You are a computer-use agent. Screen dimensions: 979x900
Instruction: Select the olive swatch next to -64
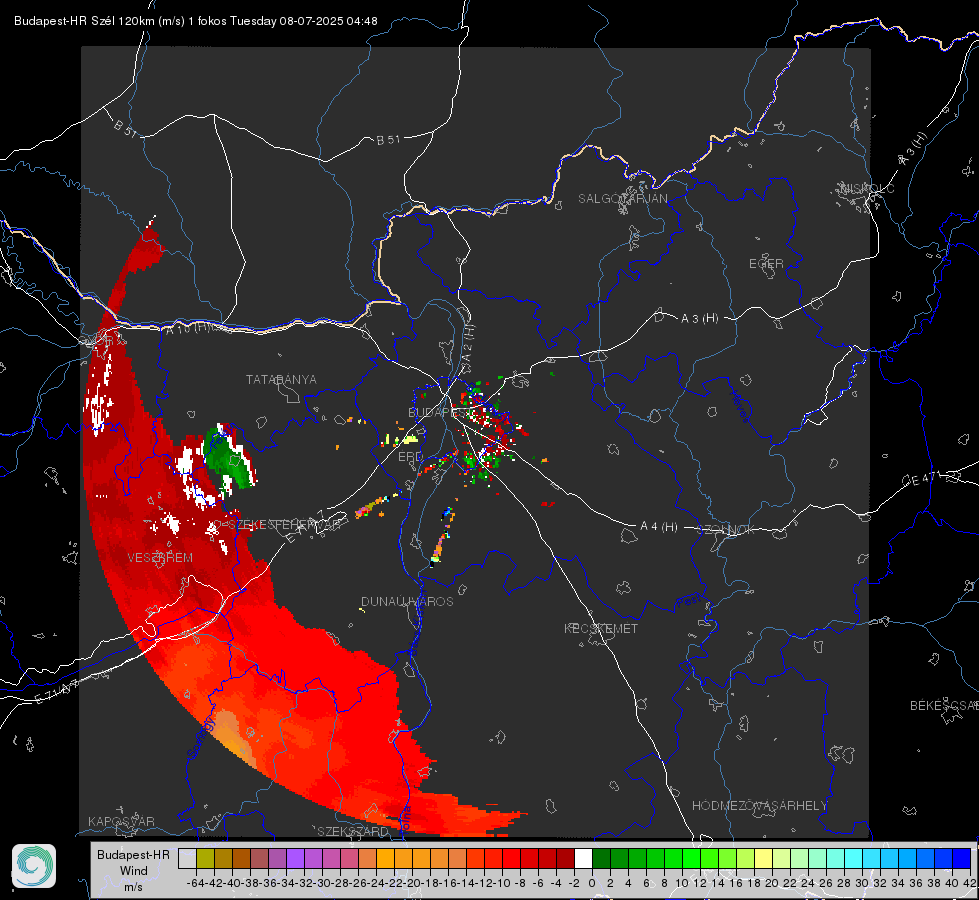(205, 859)
